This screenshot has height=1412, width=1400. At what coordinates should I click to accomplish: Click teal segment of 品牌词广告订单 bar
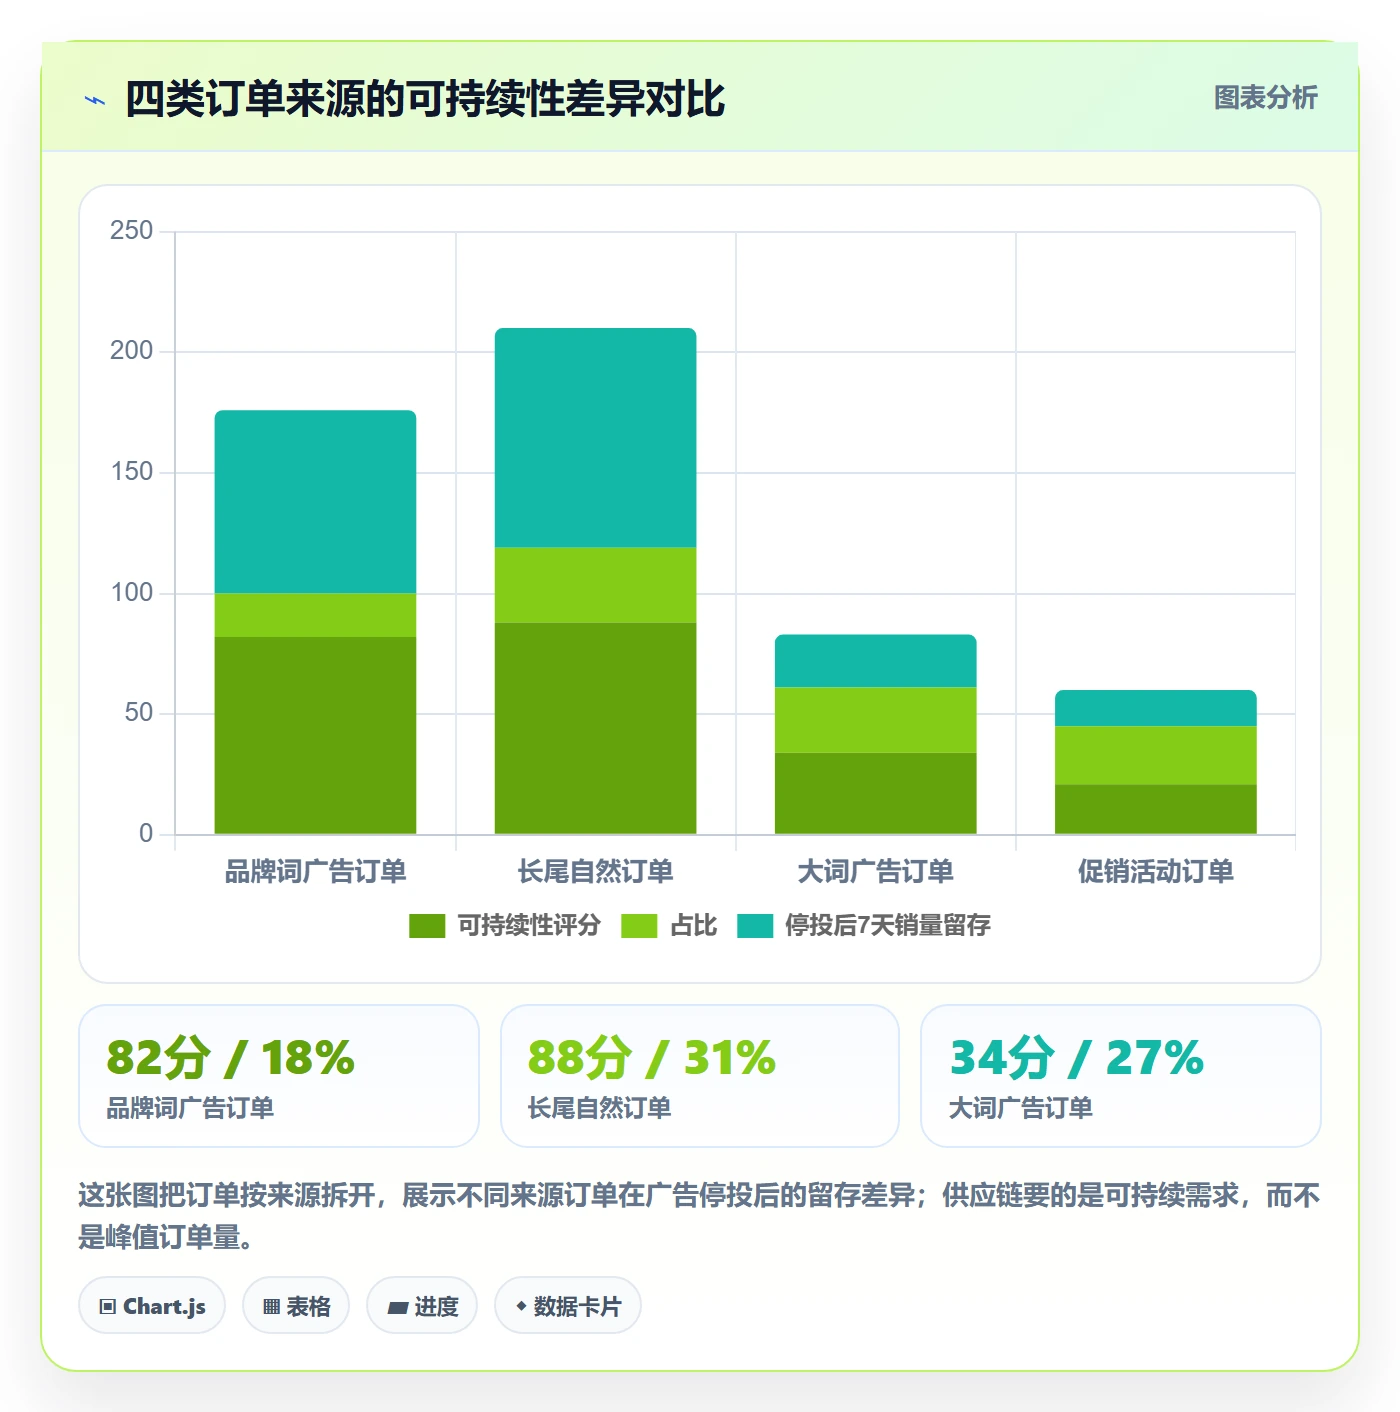pyautogui.click(x=316, y=502)
